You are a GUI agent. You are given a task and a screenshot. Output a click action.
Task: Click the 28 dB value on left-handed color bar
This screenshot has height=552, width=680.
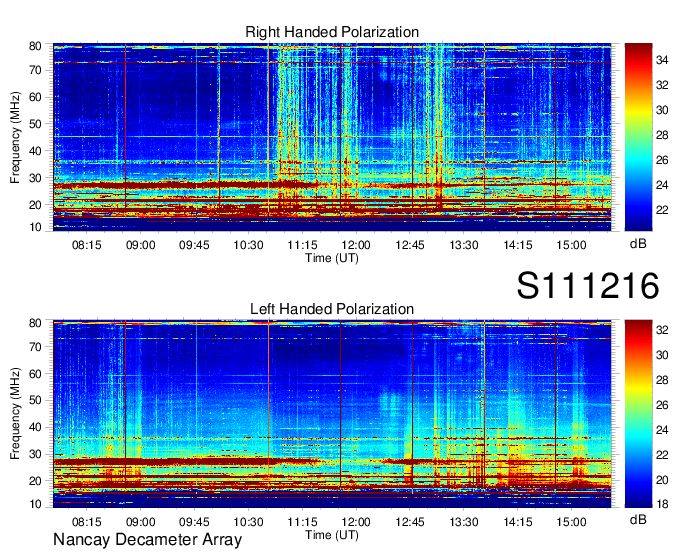point(662,380)
